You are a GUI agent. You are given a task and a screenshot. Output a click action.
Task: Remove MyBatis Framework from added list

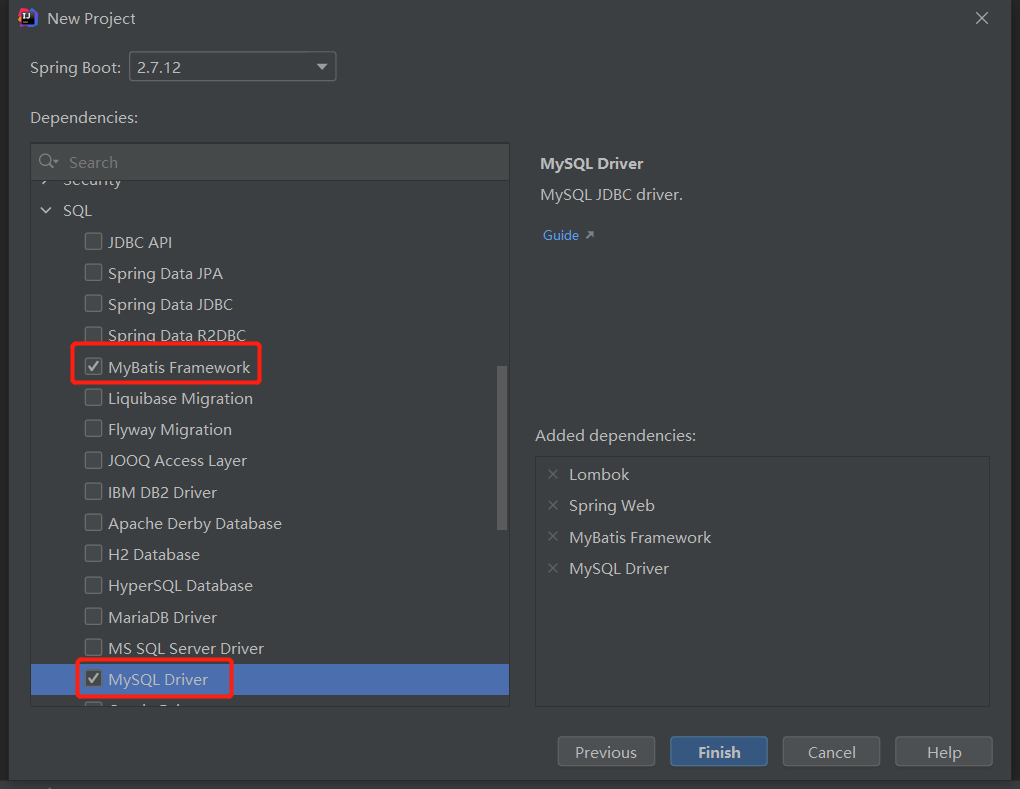coord(553,537)
